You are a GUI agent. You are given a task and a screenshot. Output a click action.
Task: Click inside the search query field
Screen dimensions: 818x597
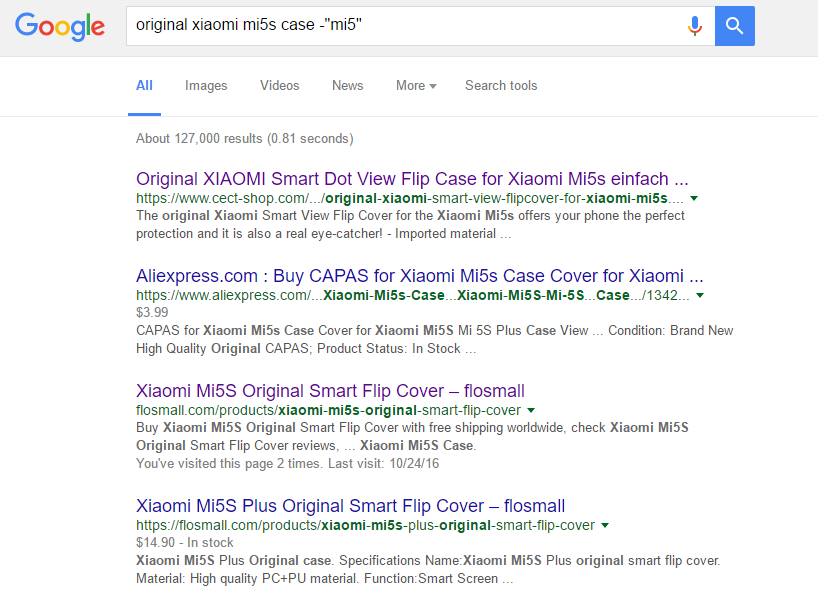point(400,26)
